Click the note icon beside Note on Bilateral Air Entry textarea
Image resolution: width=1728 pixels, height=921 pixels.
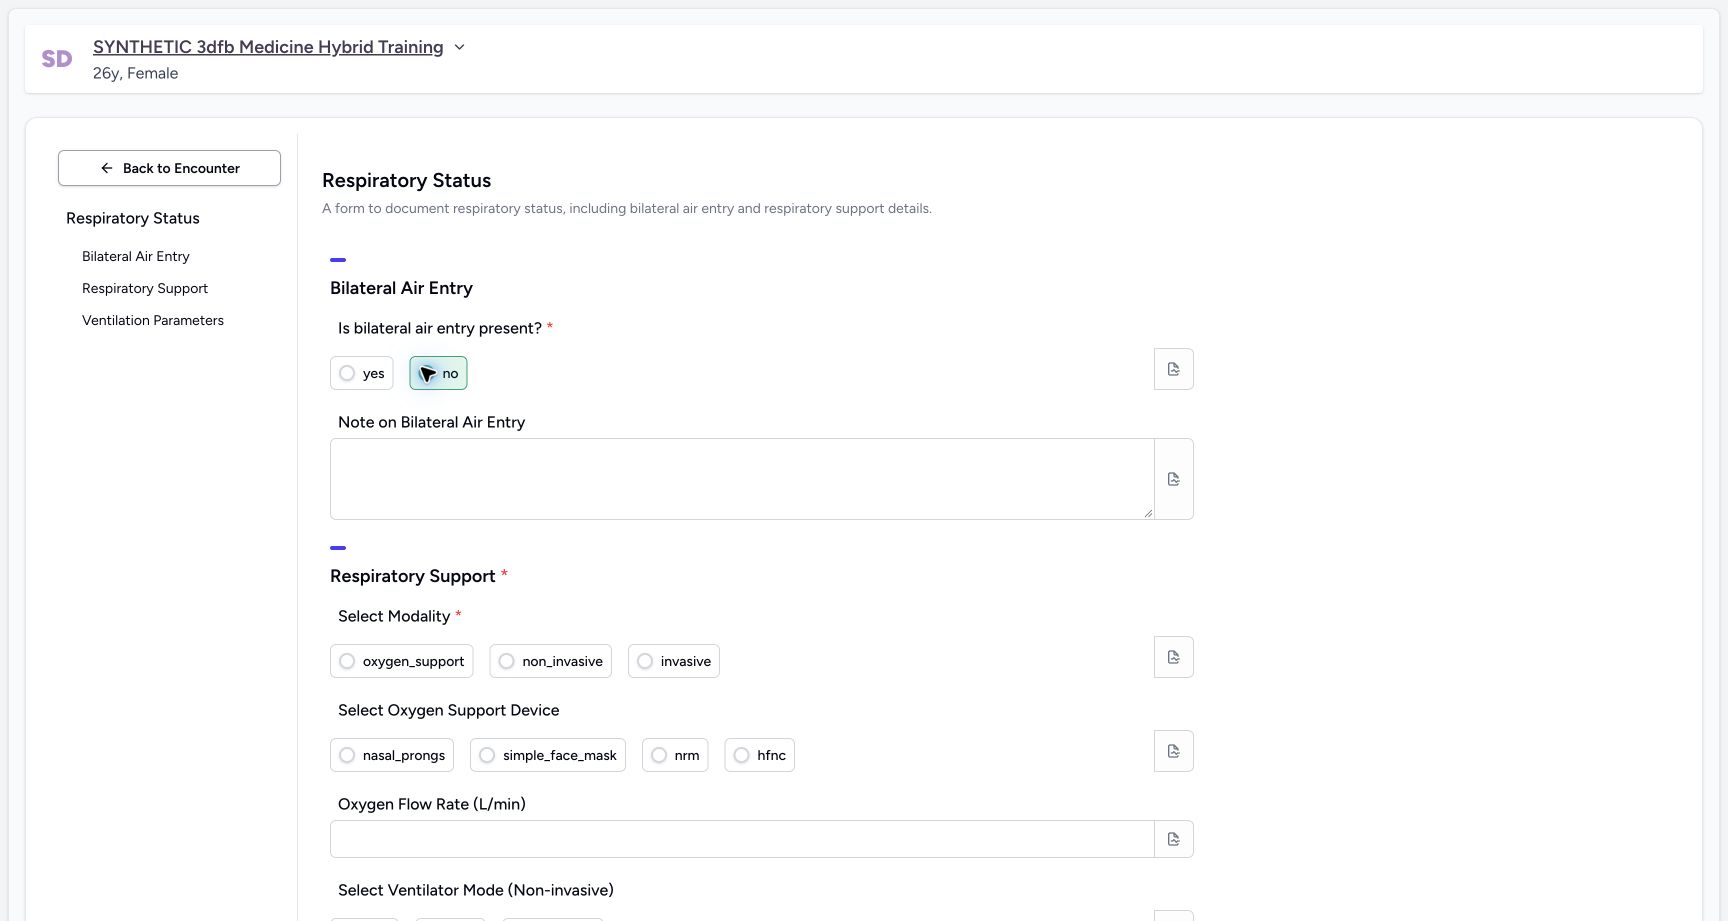[x=1173, y=479]
